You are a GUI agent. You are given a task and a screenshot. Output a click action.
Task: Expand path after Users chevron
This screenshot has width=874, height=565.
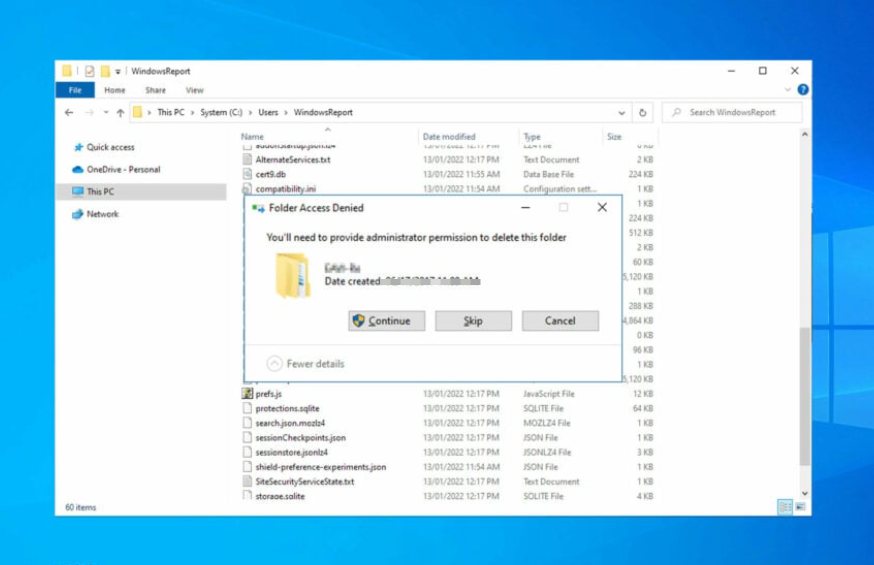tap(286, 113)
